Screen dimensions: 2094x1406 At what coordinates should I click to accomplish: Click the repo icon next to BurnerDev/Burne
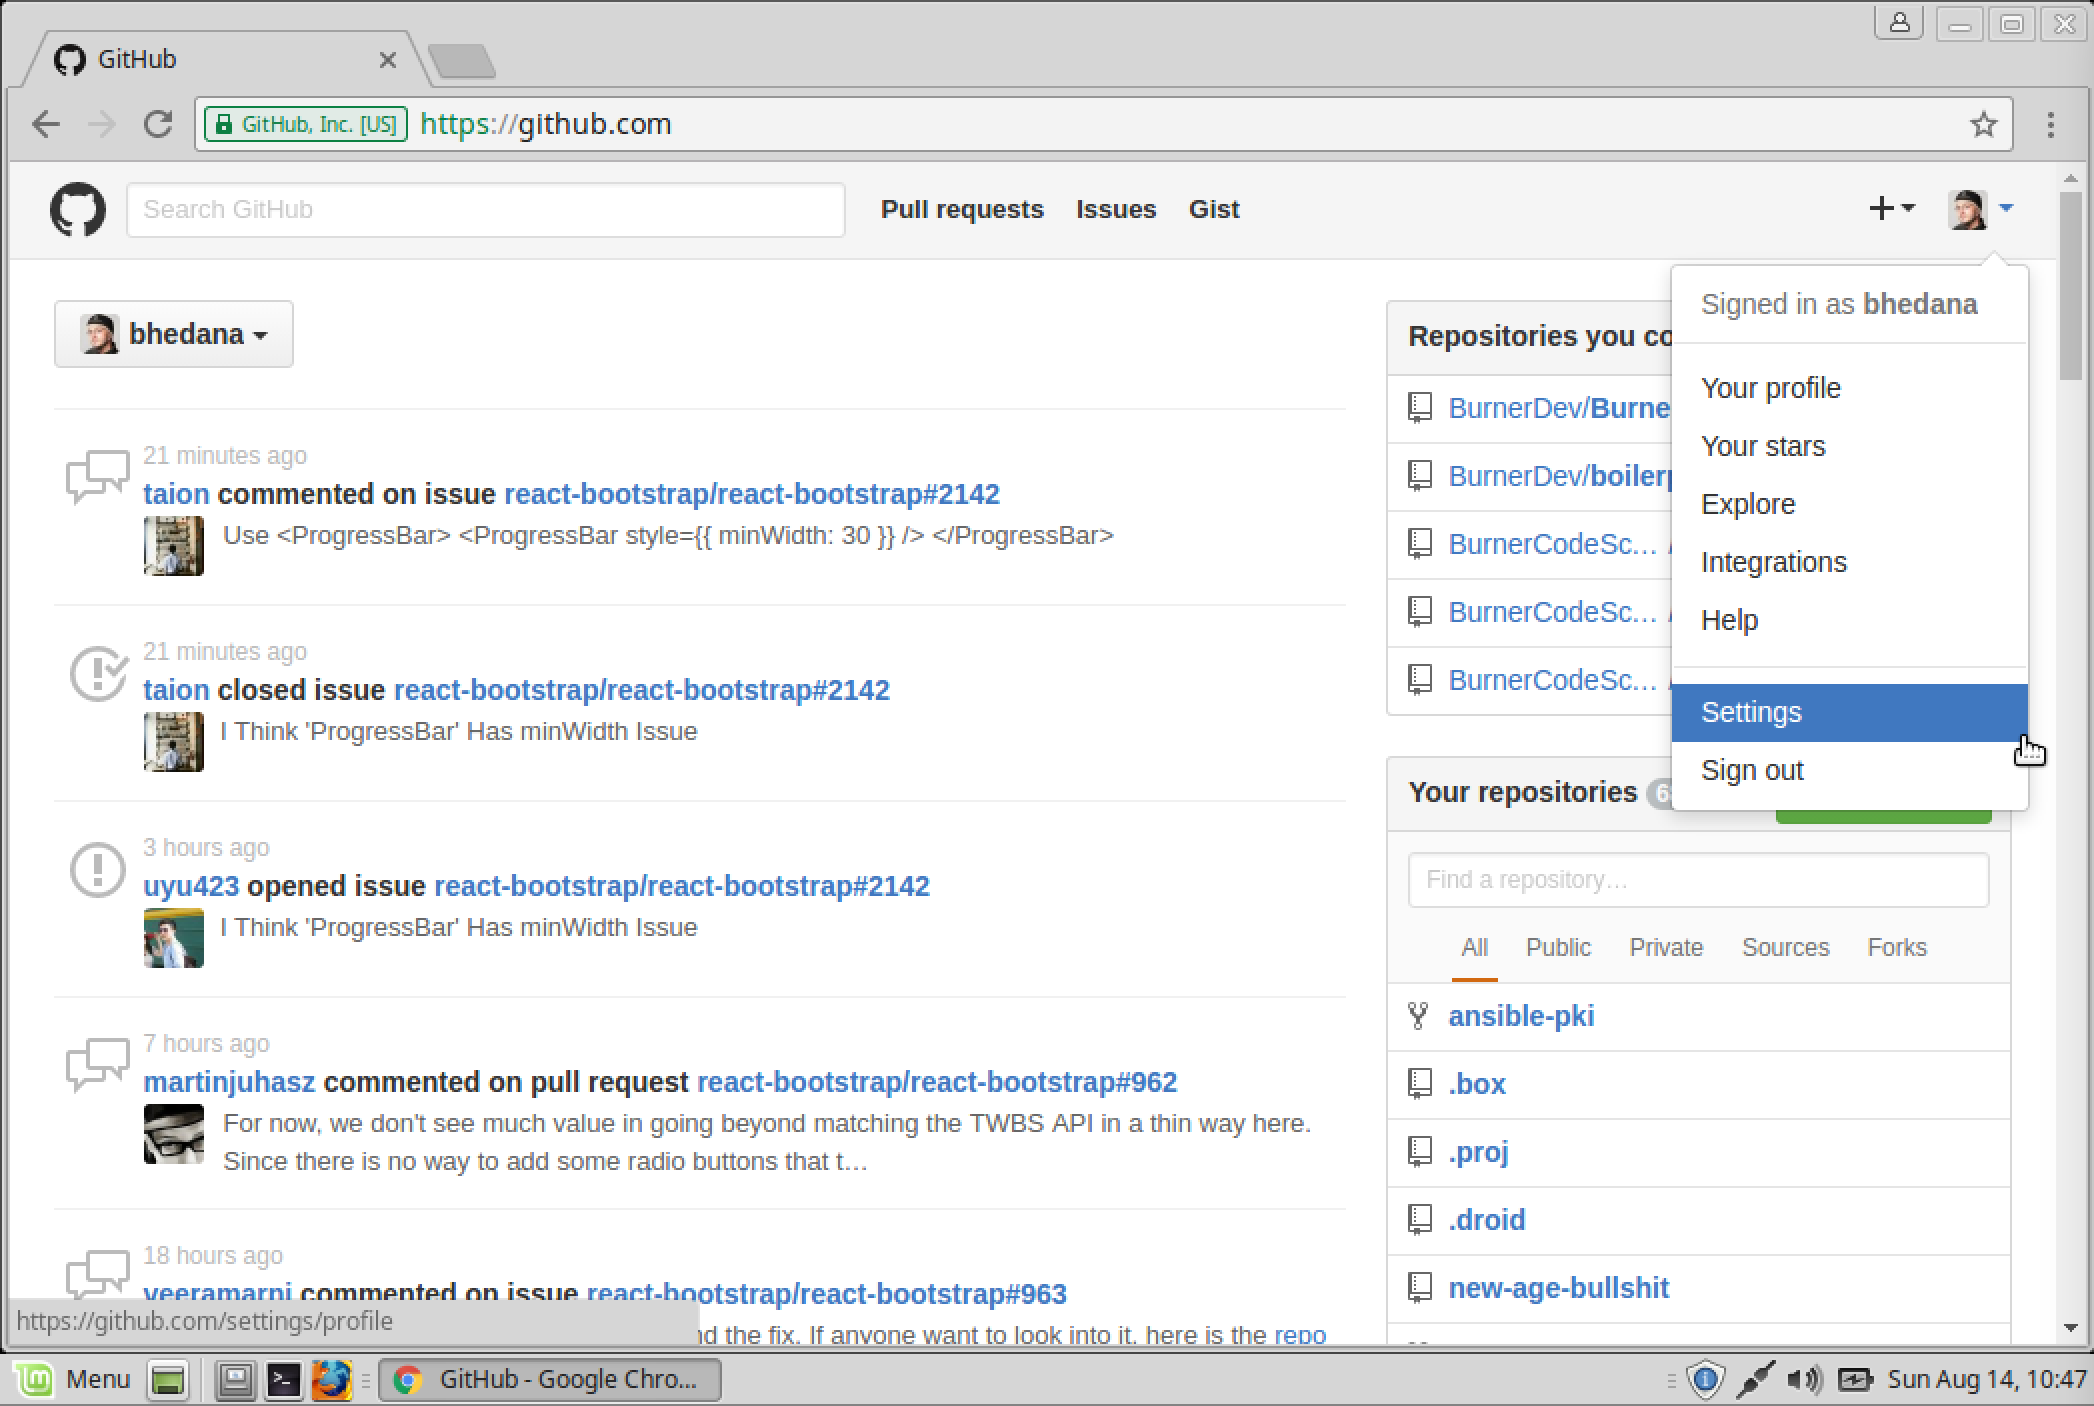(1420, 408)
